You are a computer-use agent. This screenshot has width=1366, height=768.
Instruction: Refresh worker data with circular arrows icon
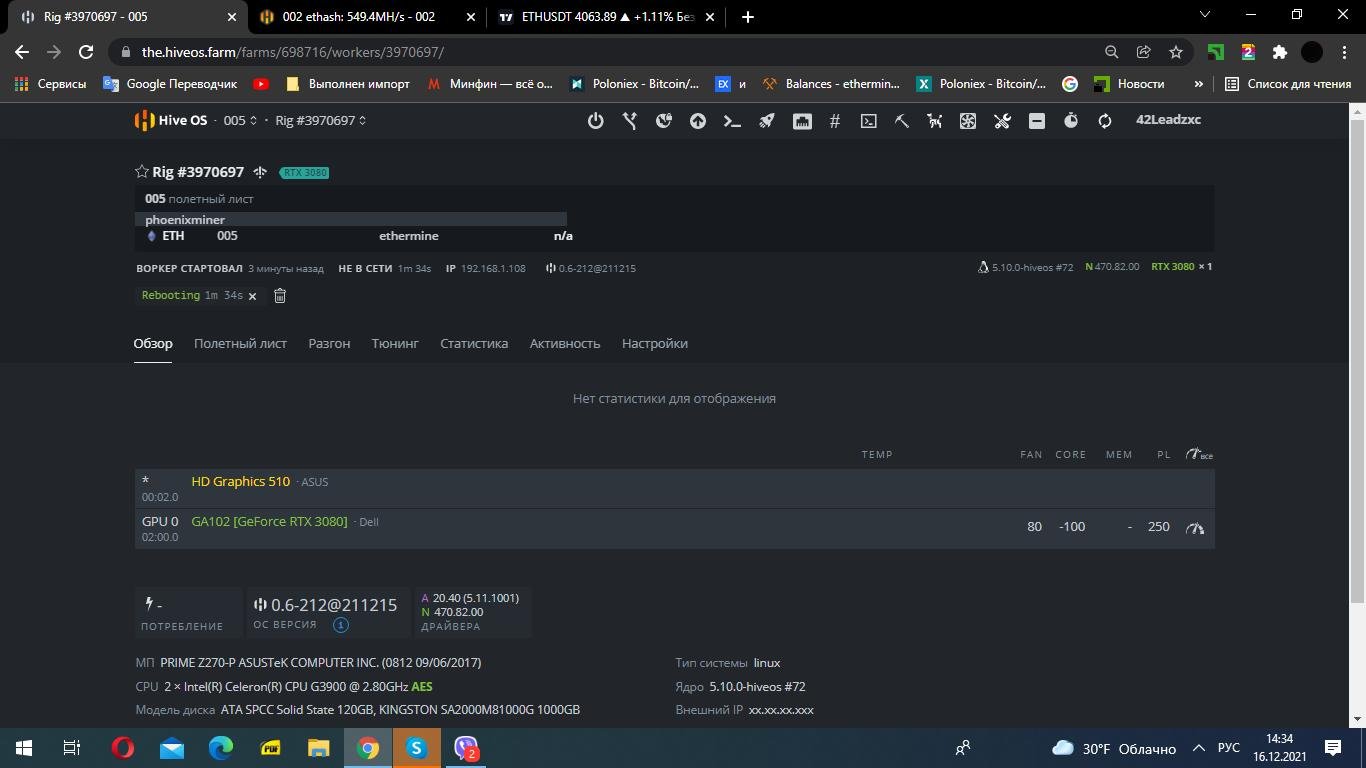[1105, 120]
